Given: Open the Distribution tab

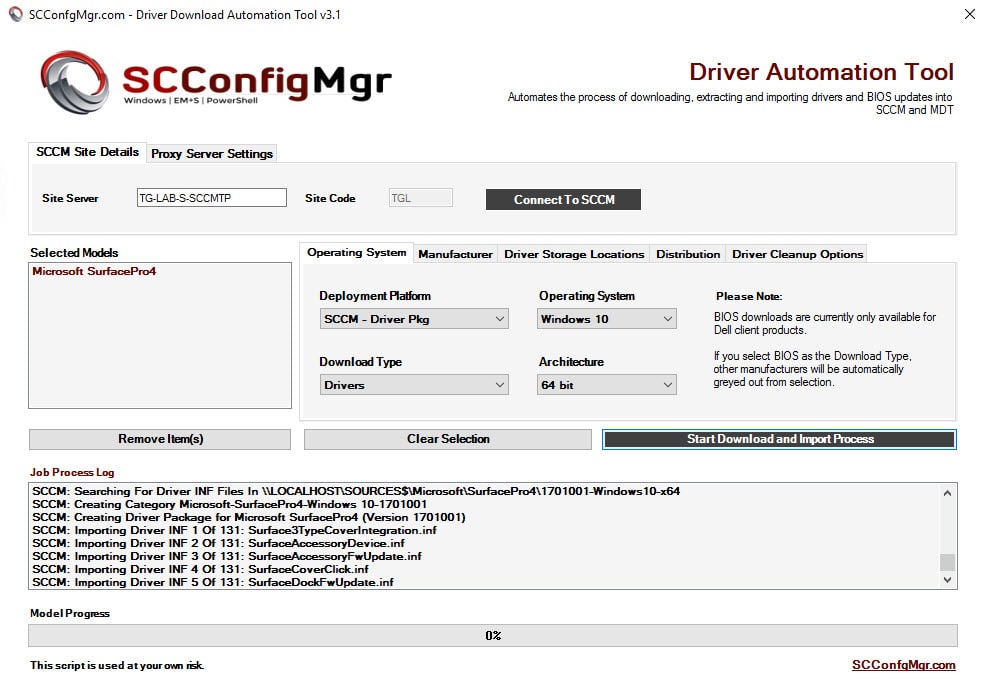Looking at the screenshot, I should [x=688, y=254].
